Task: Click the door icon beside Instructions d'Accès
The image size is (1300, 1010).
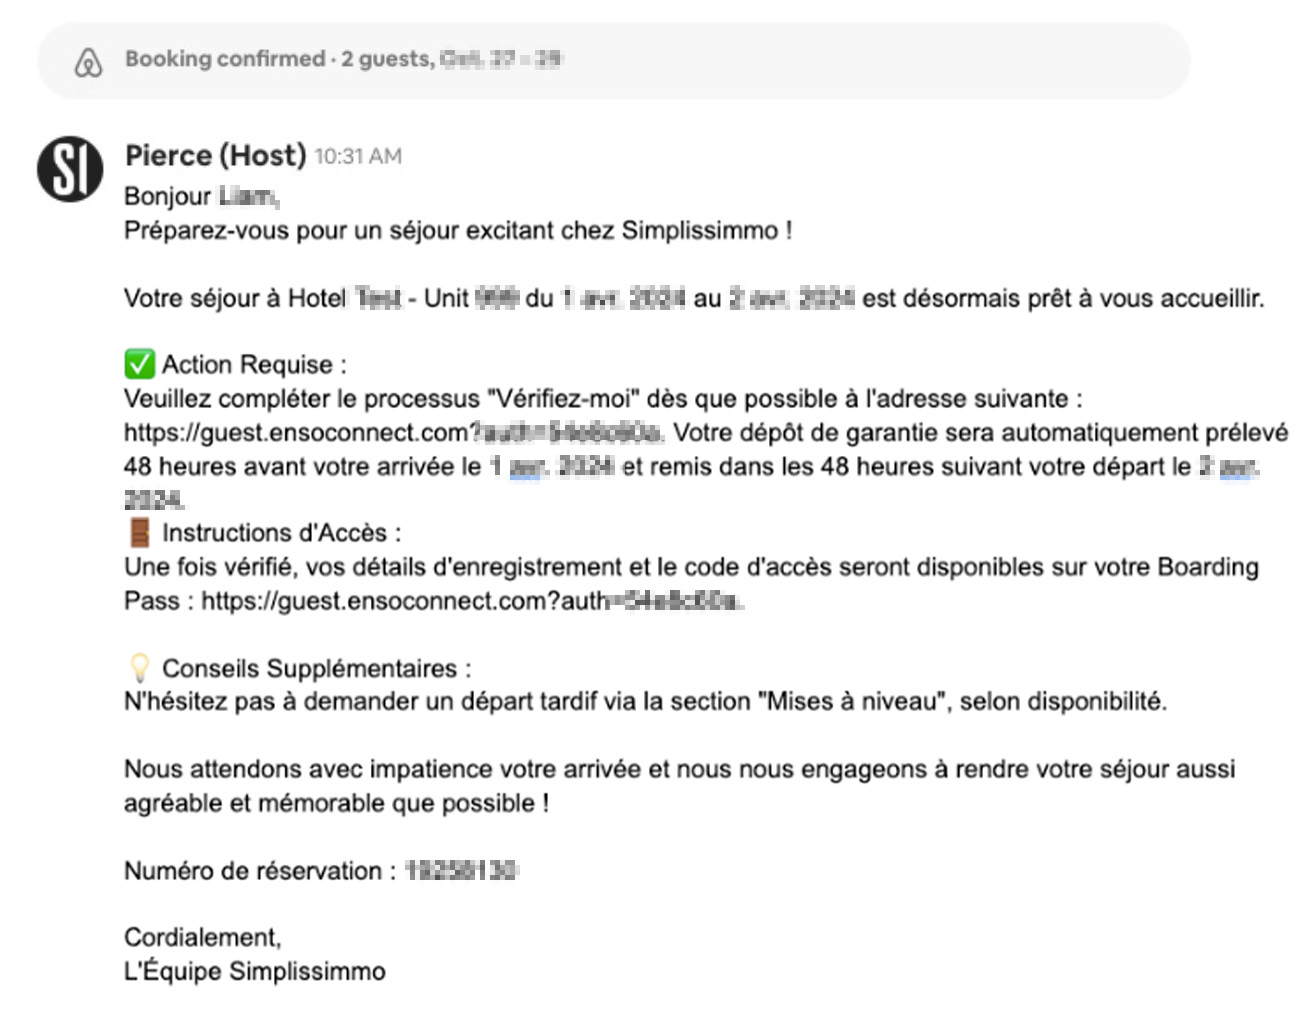Action: pos(139,532)
